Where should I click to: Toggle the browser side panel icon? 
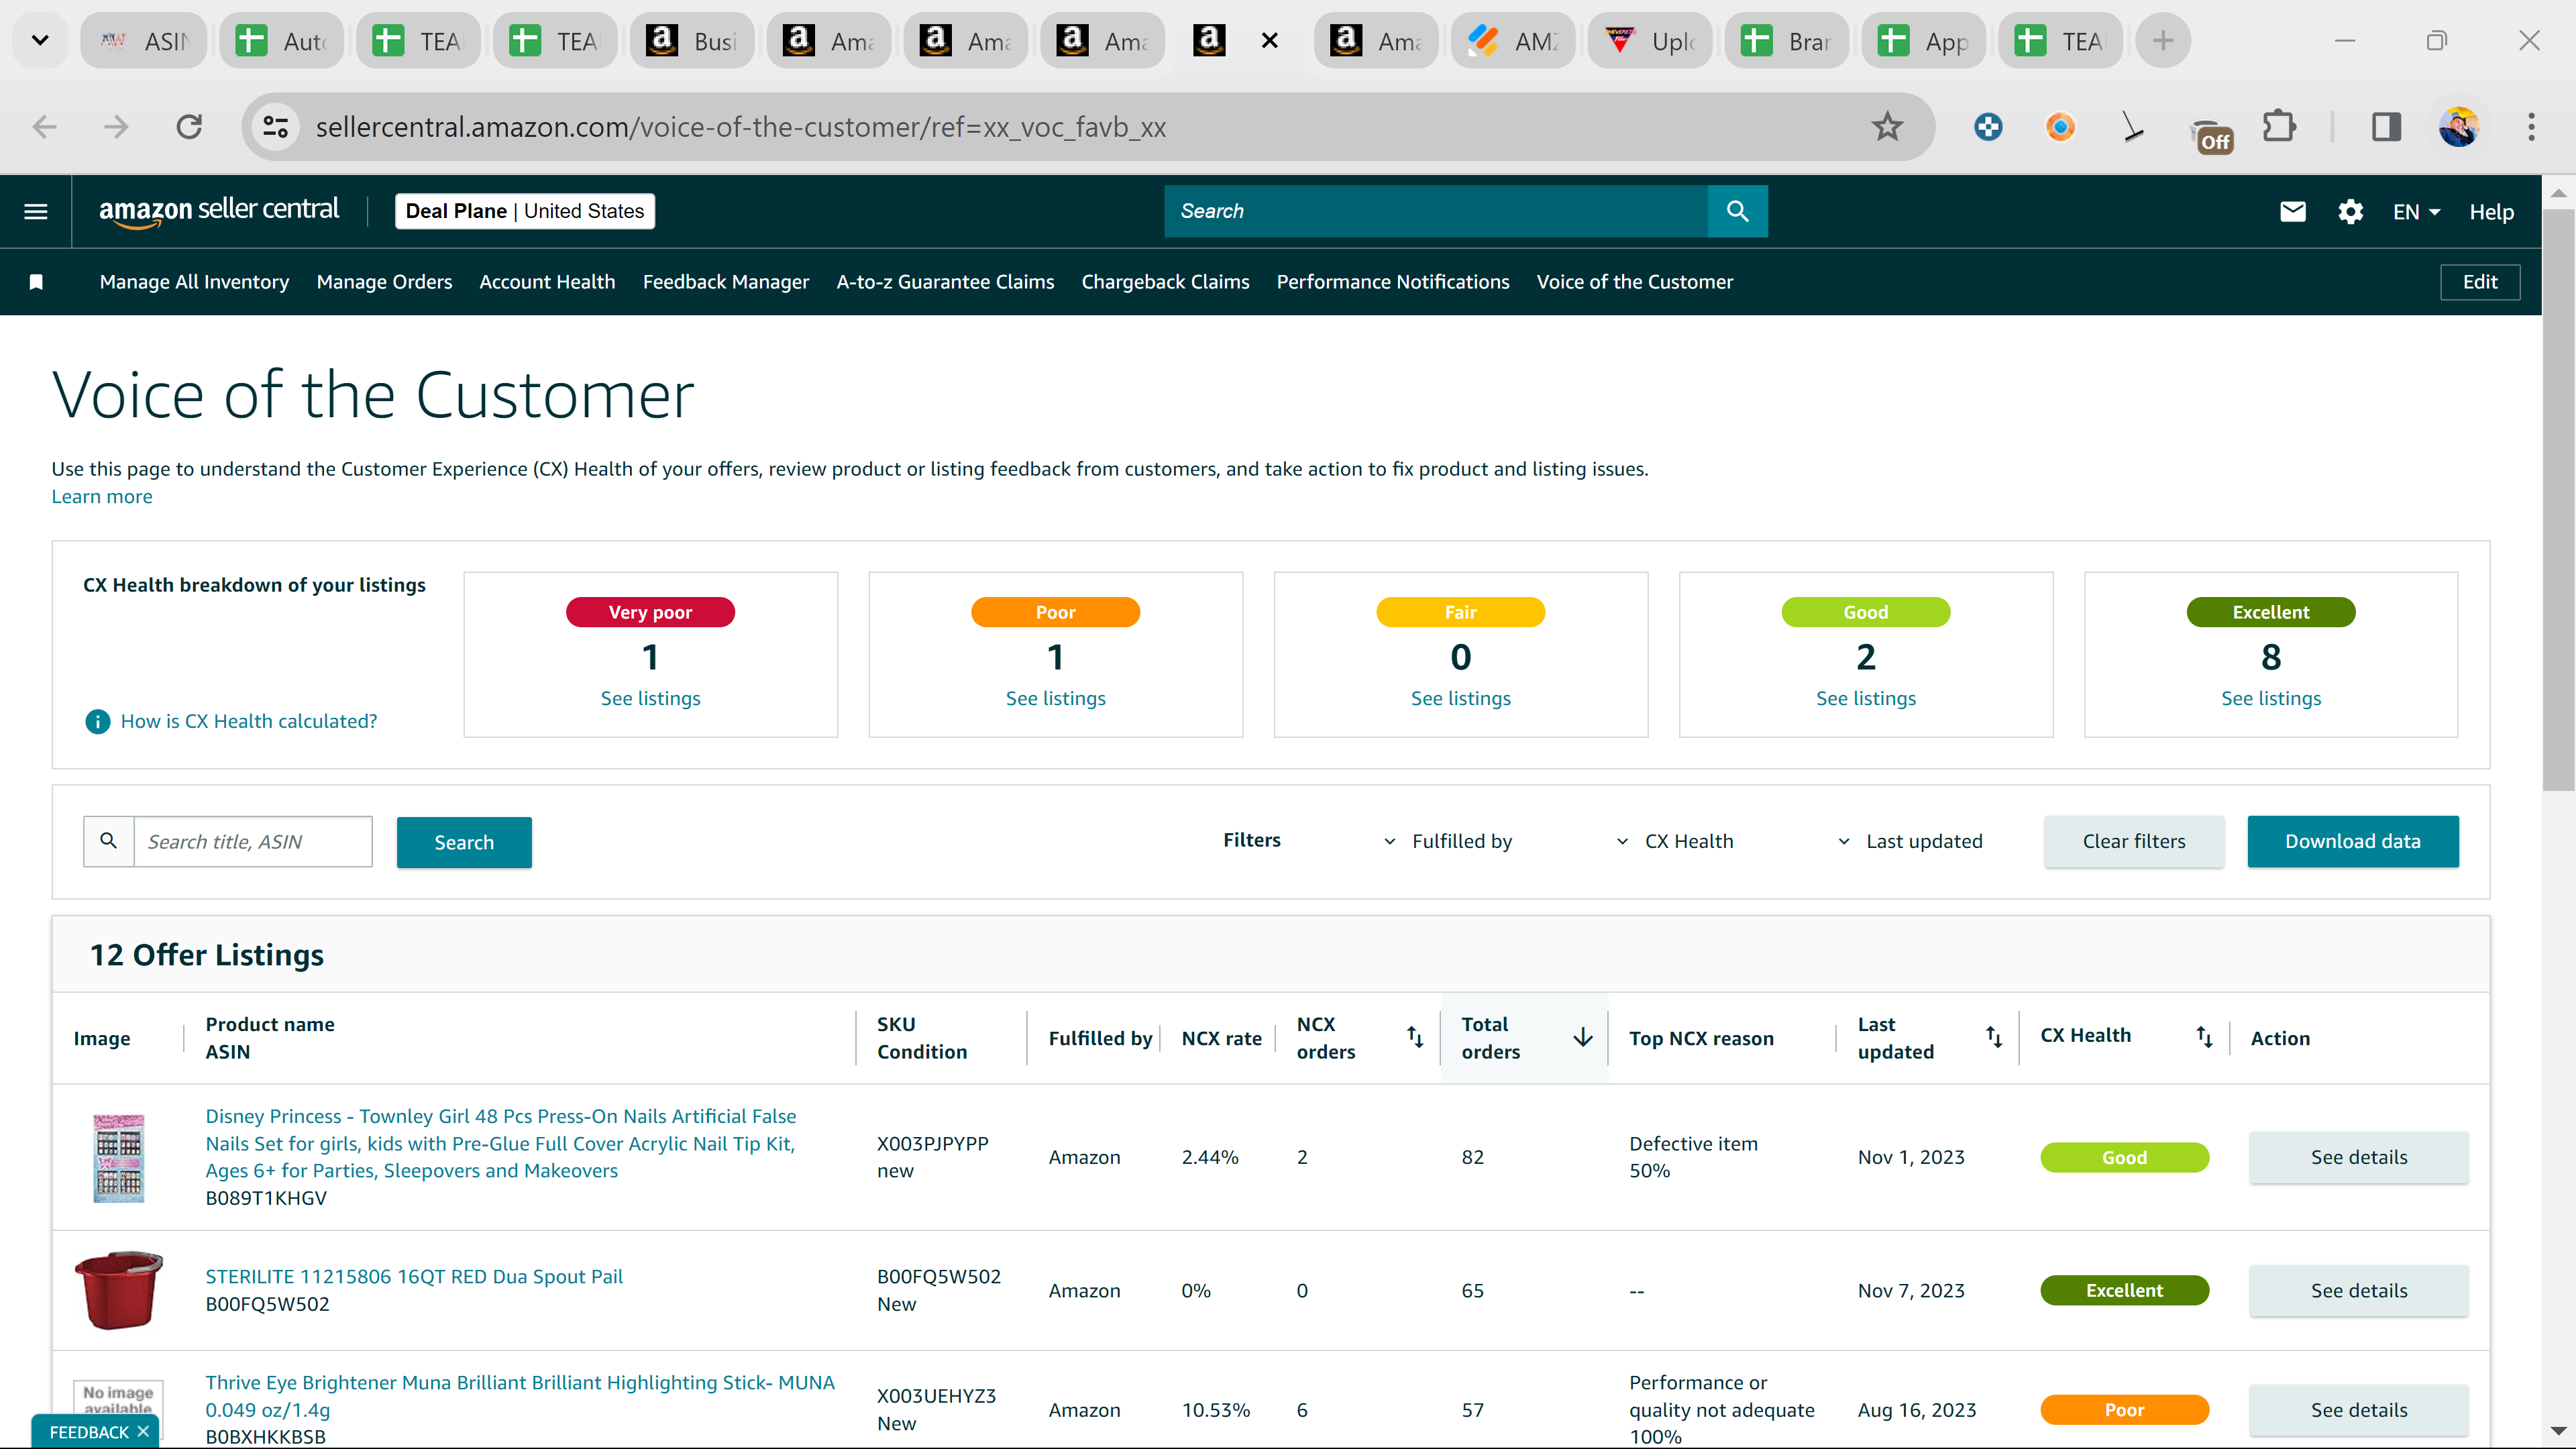pyautogui.click(x=2386, y=127)
